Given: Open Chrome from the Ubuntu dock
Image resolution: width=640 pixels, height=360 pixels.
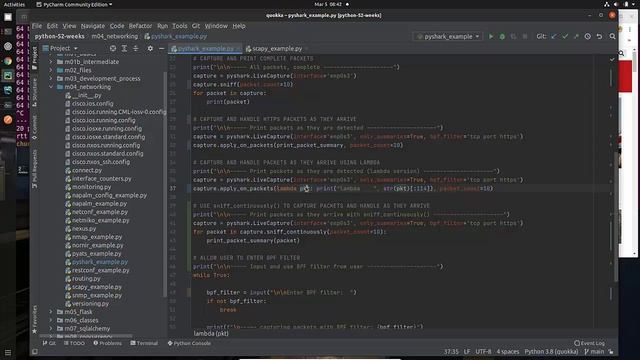Looking at the screenshot, I should (x=8, y=61).
